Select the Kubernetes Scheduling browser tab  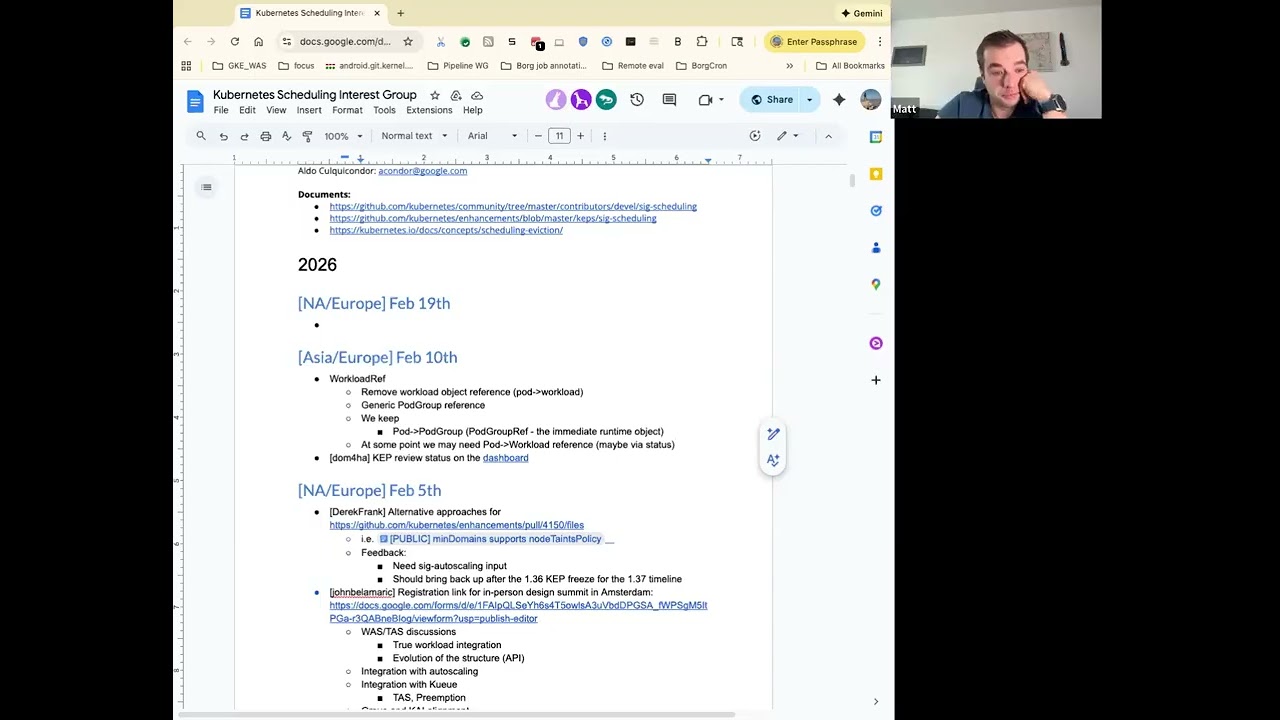click(x=311, y=13)
